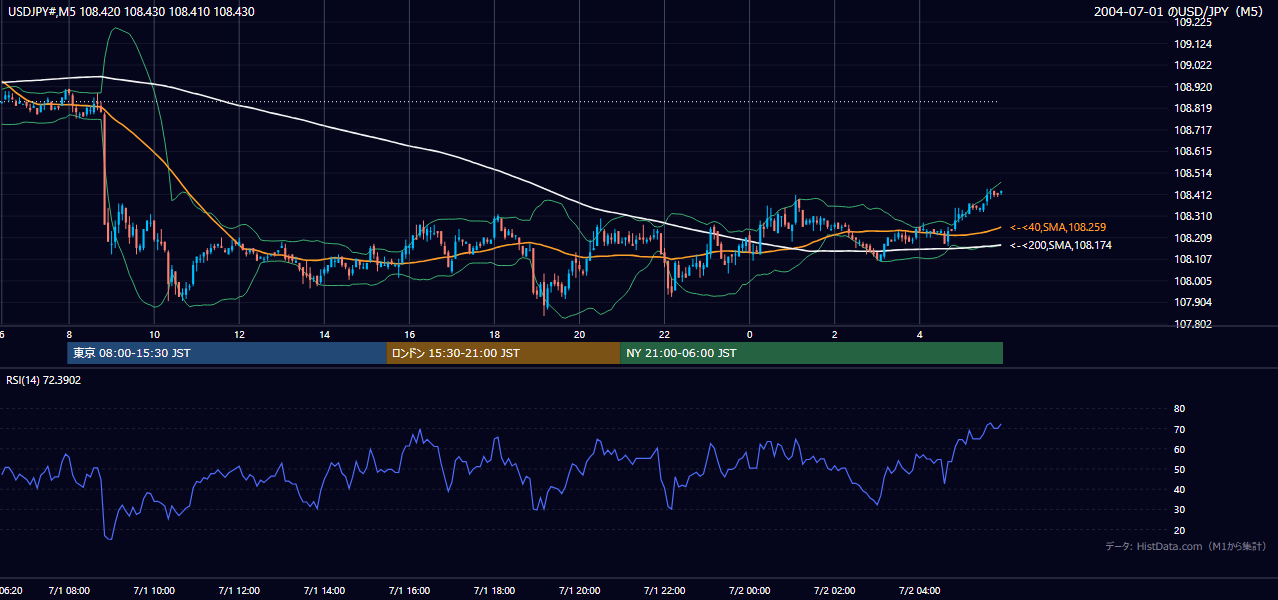Viewport: 1278px width, 600px height.
Task: Select the Tokyo session bar 東京 08:00-15:30 JST
Action: [x=226, y=353]
